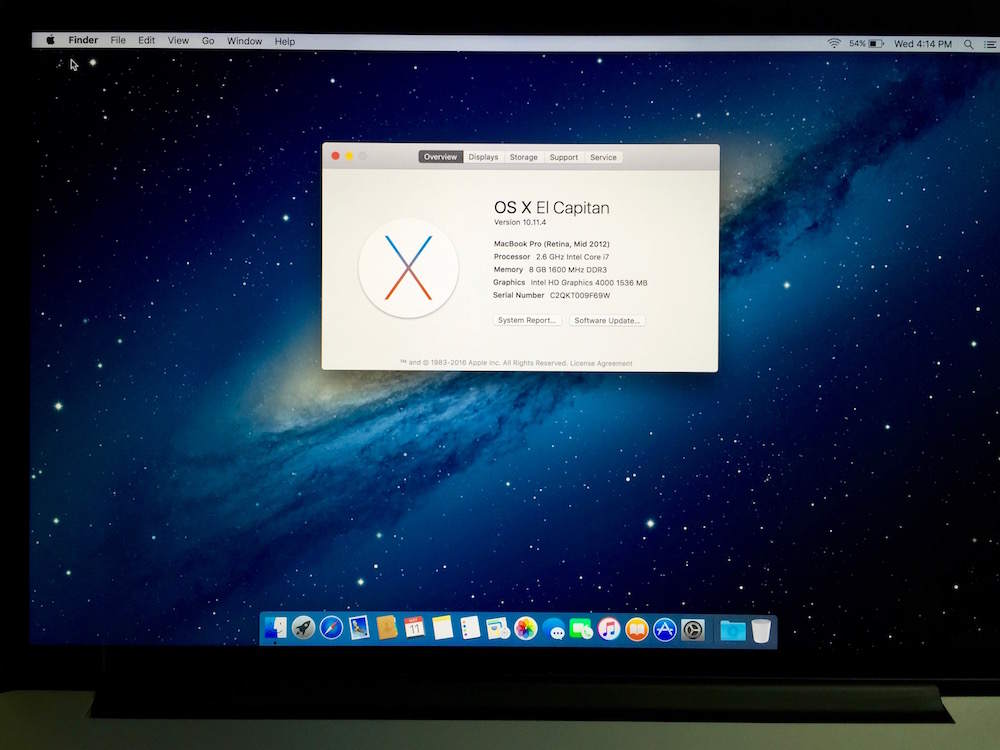
Task: Open the Photos app icon
Action: click(x=526, y=629)
